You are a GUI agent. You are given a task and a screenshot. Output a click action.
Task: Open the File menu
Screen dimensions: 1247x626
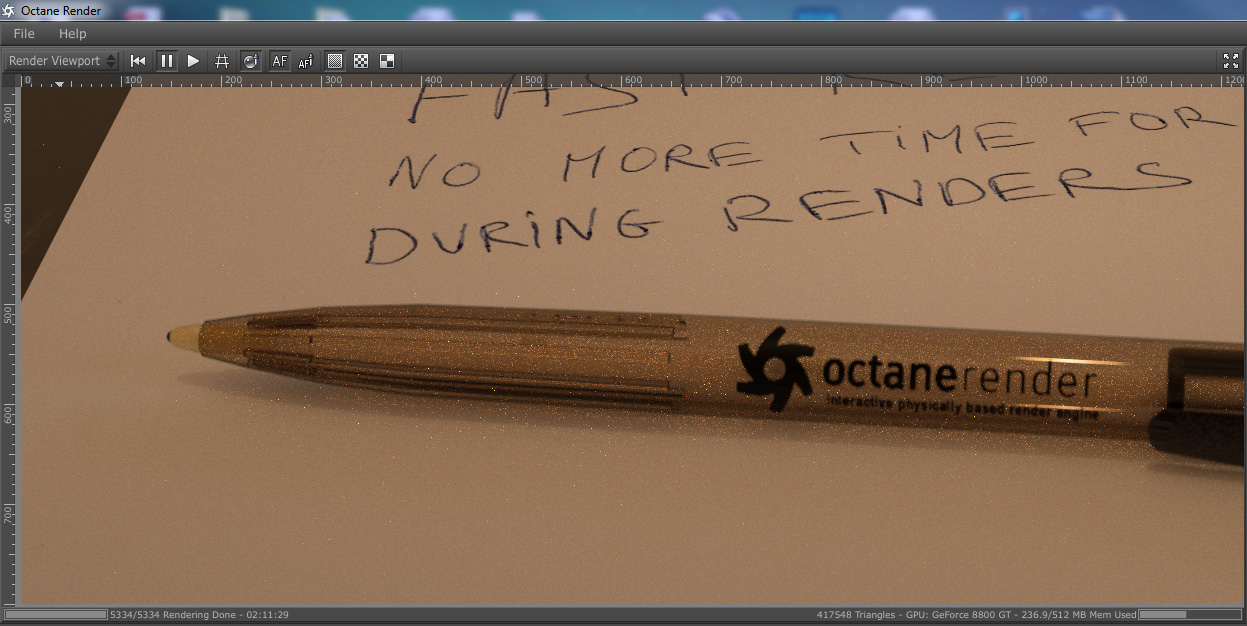[x=24, y=34]
